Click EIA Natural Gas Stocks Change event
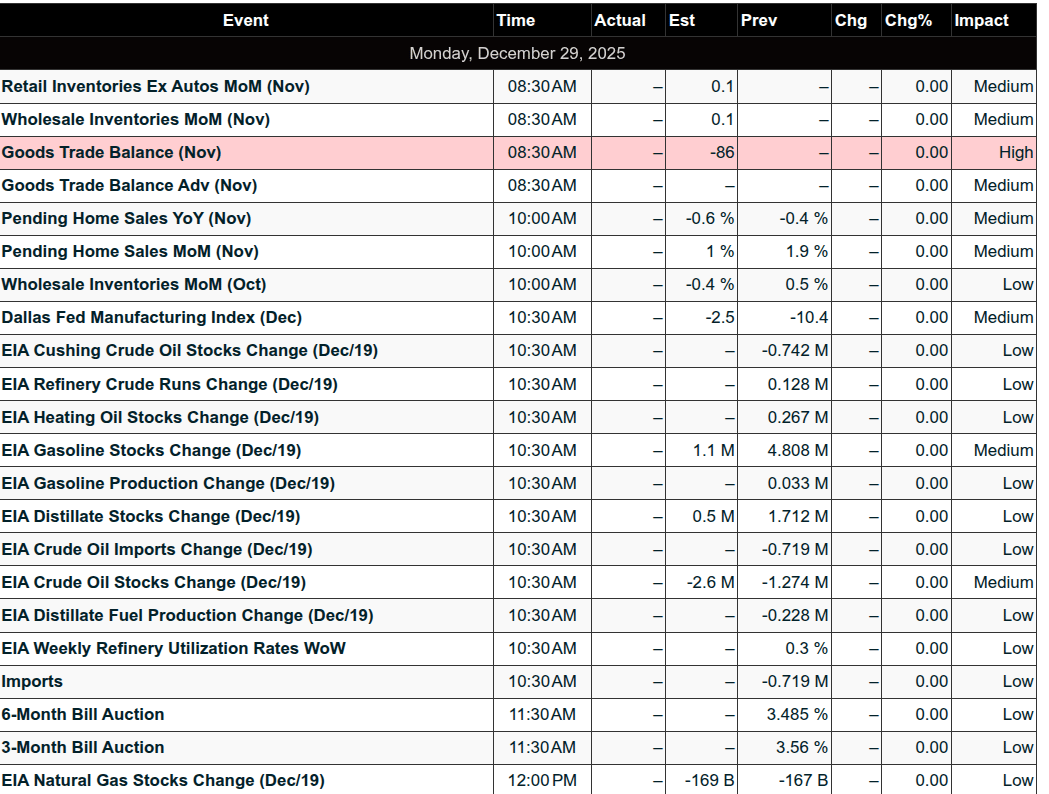 (163, 781)
